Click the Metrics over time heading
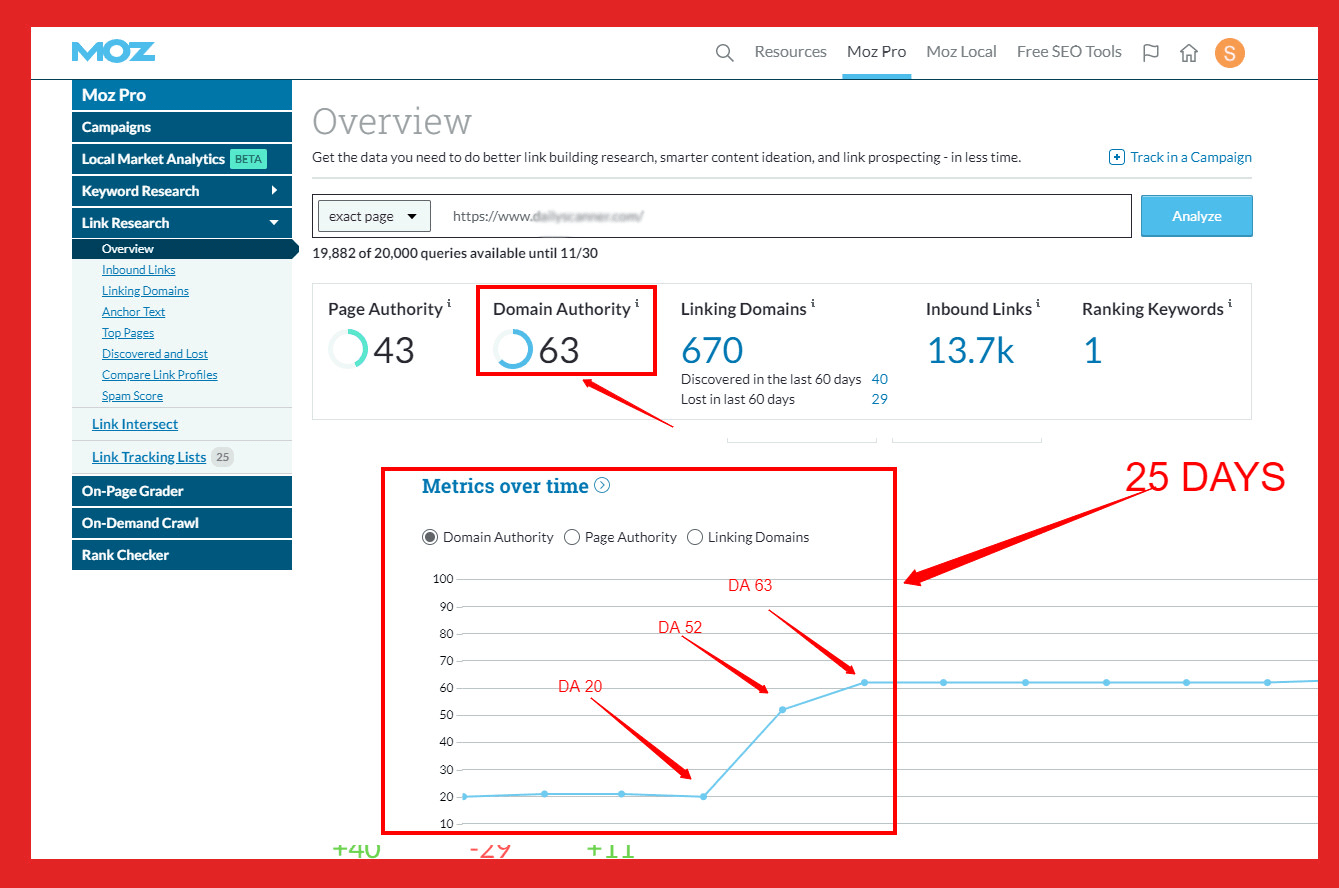This screenshot has height=888, width=1339. pyautogui.click(x=505, y=486)
